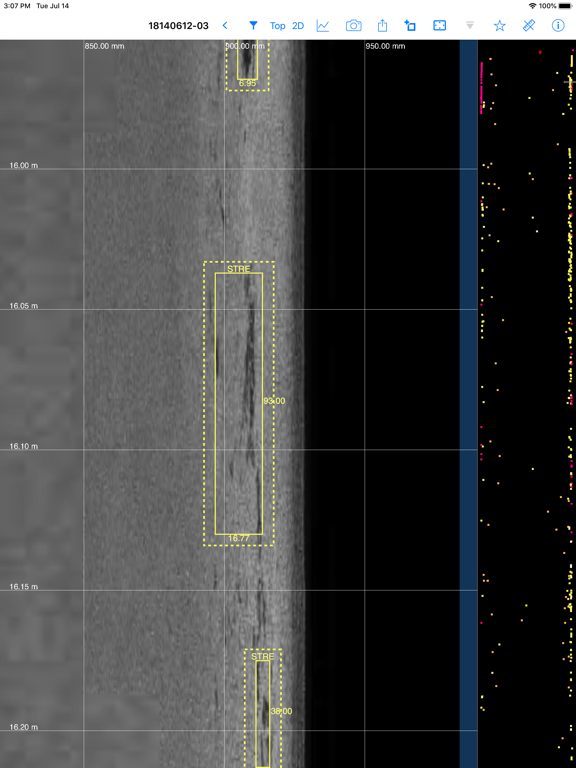Tap the greyed down triangle icon
This screenshot has height=768, width=576.
[470, 25]
